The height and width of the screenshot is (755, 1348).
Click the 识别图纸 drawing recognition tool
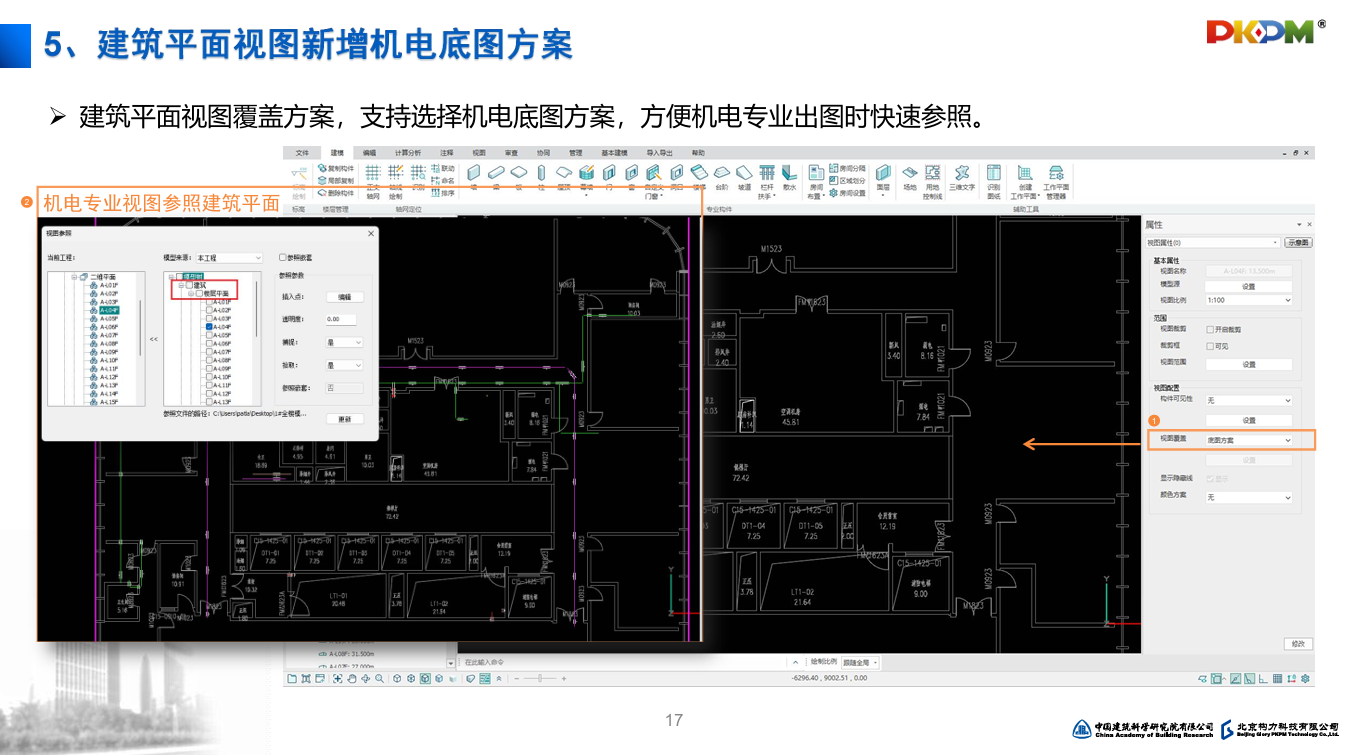pyautogui.click(x=993, y=181)
